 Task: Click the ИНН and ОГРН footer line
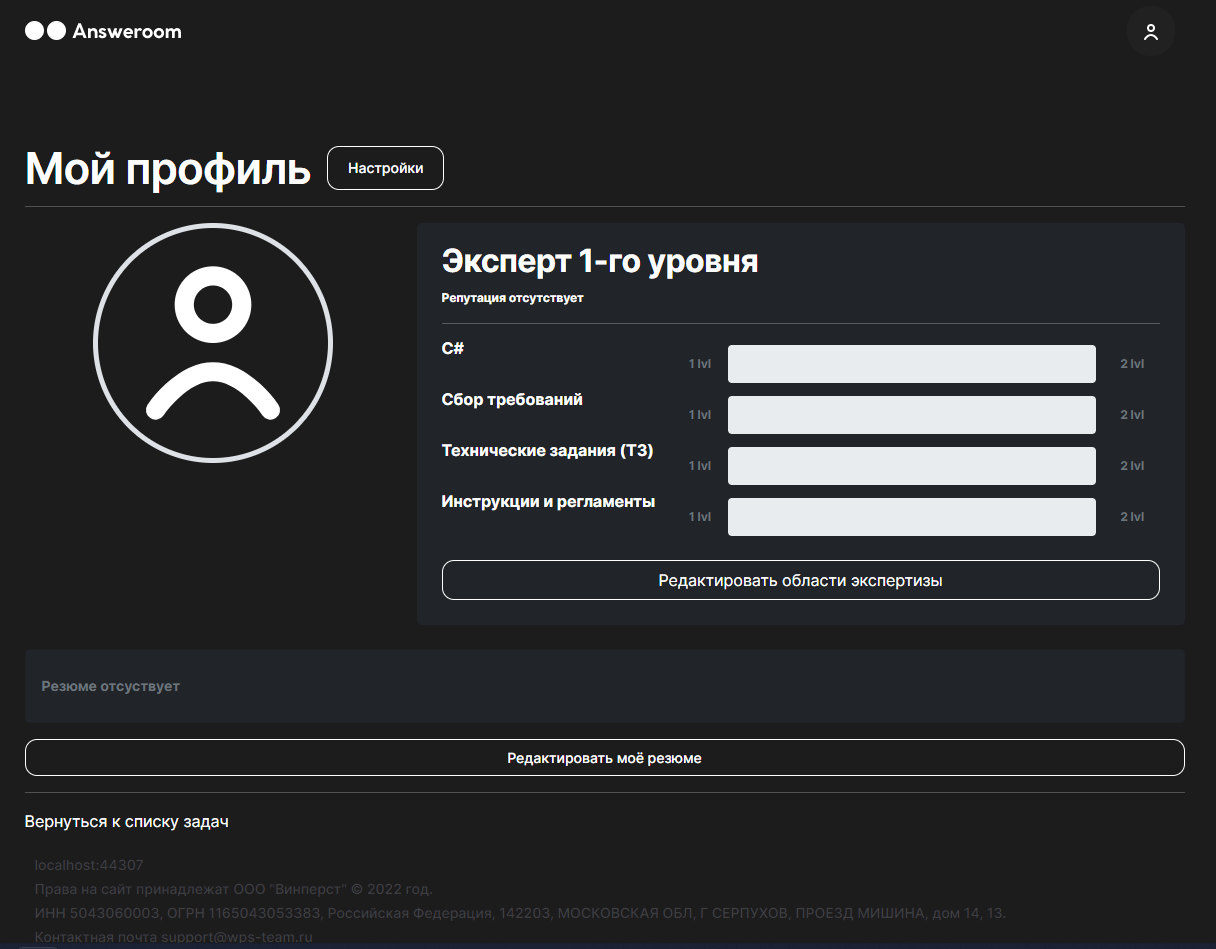click(x=520, y=913)
